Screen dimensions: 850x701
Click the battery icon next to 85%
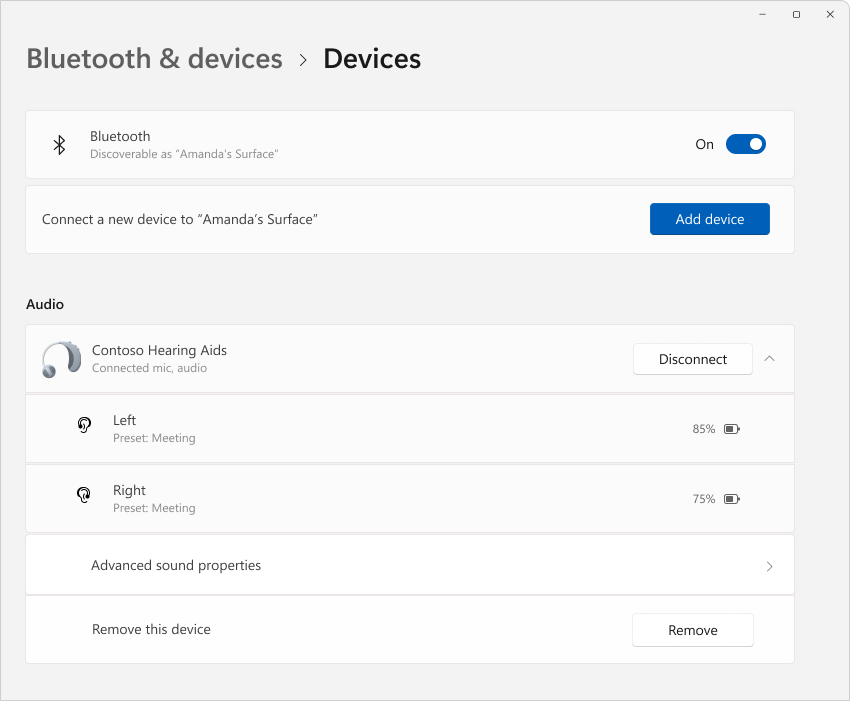[731, 428]
